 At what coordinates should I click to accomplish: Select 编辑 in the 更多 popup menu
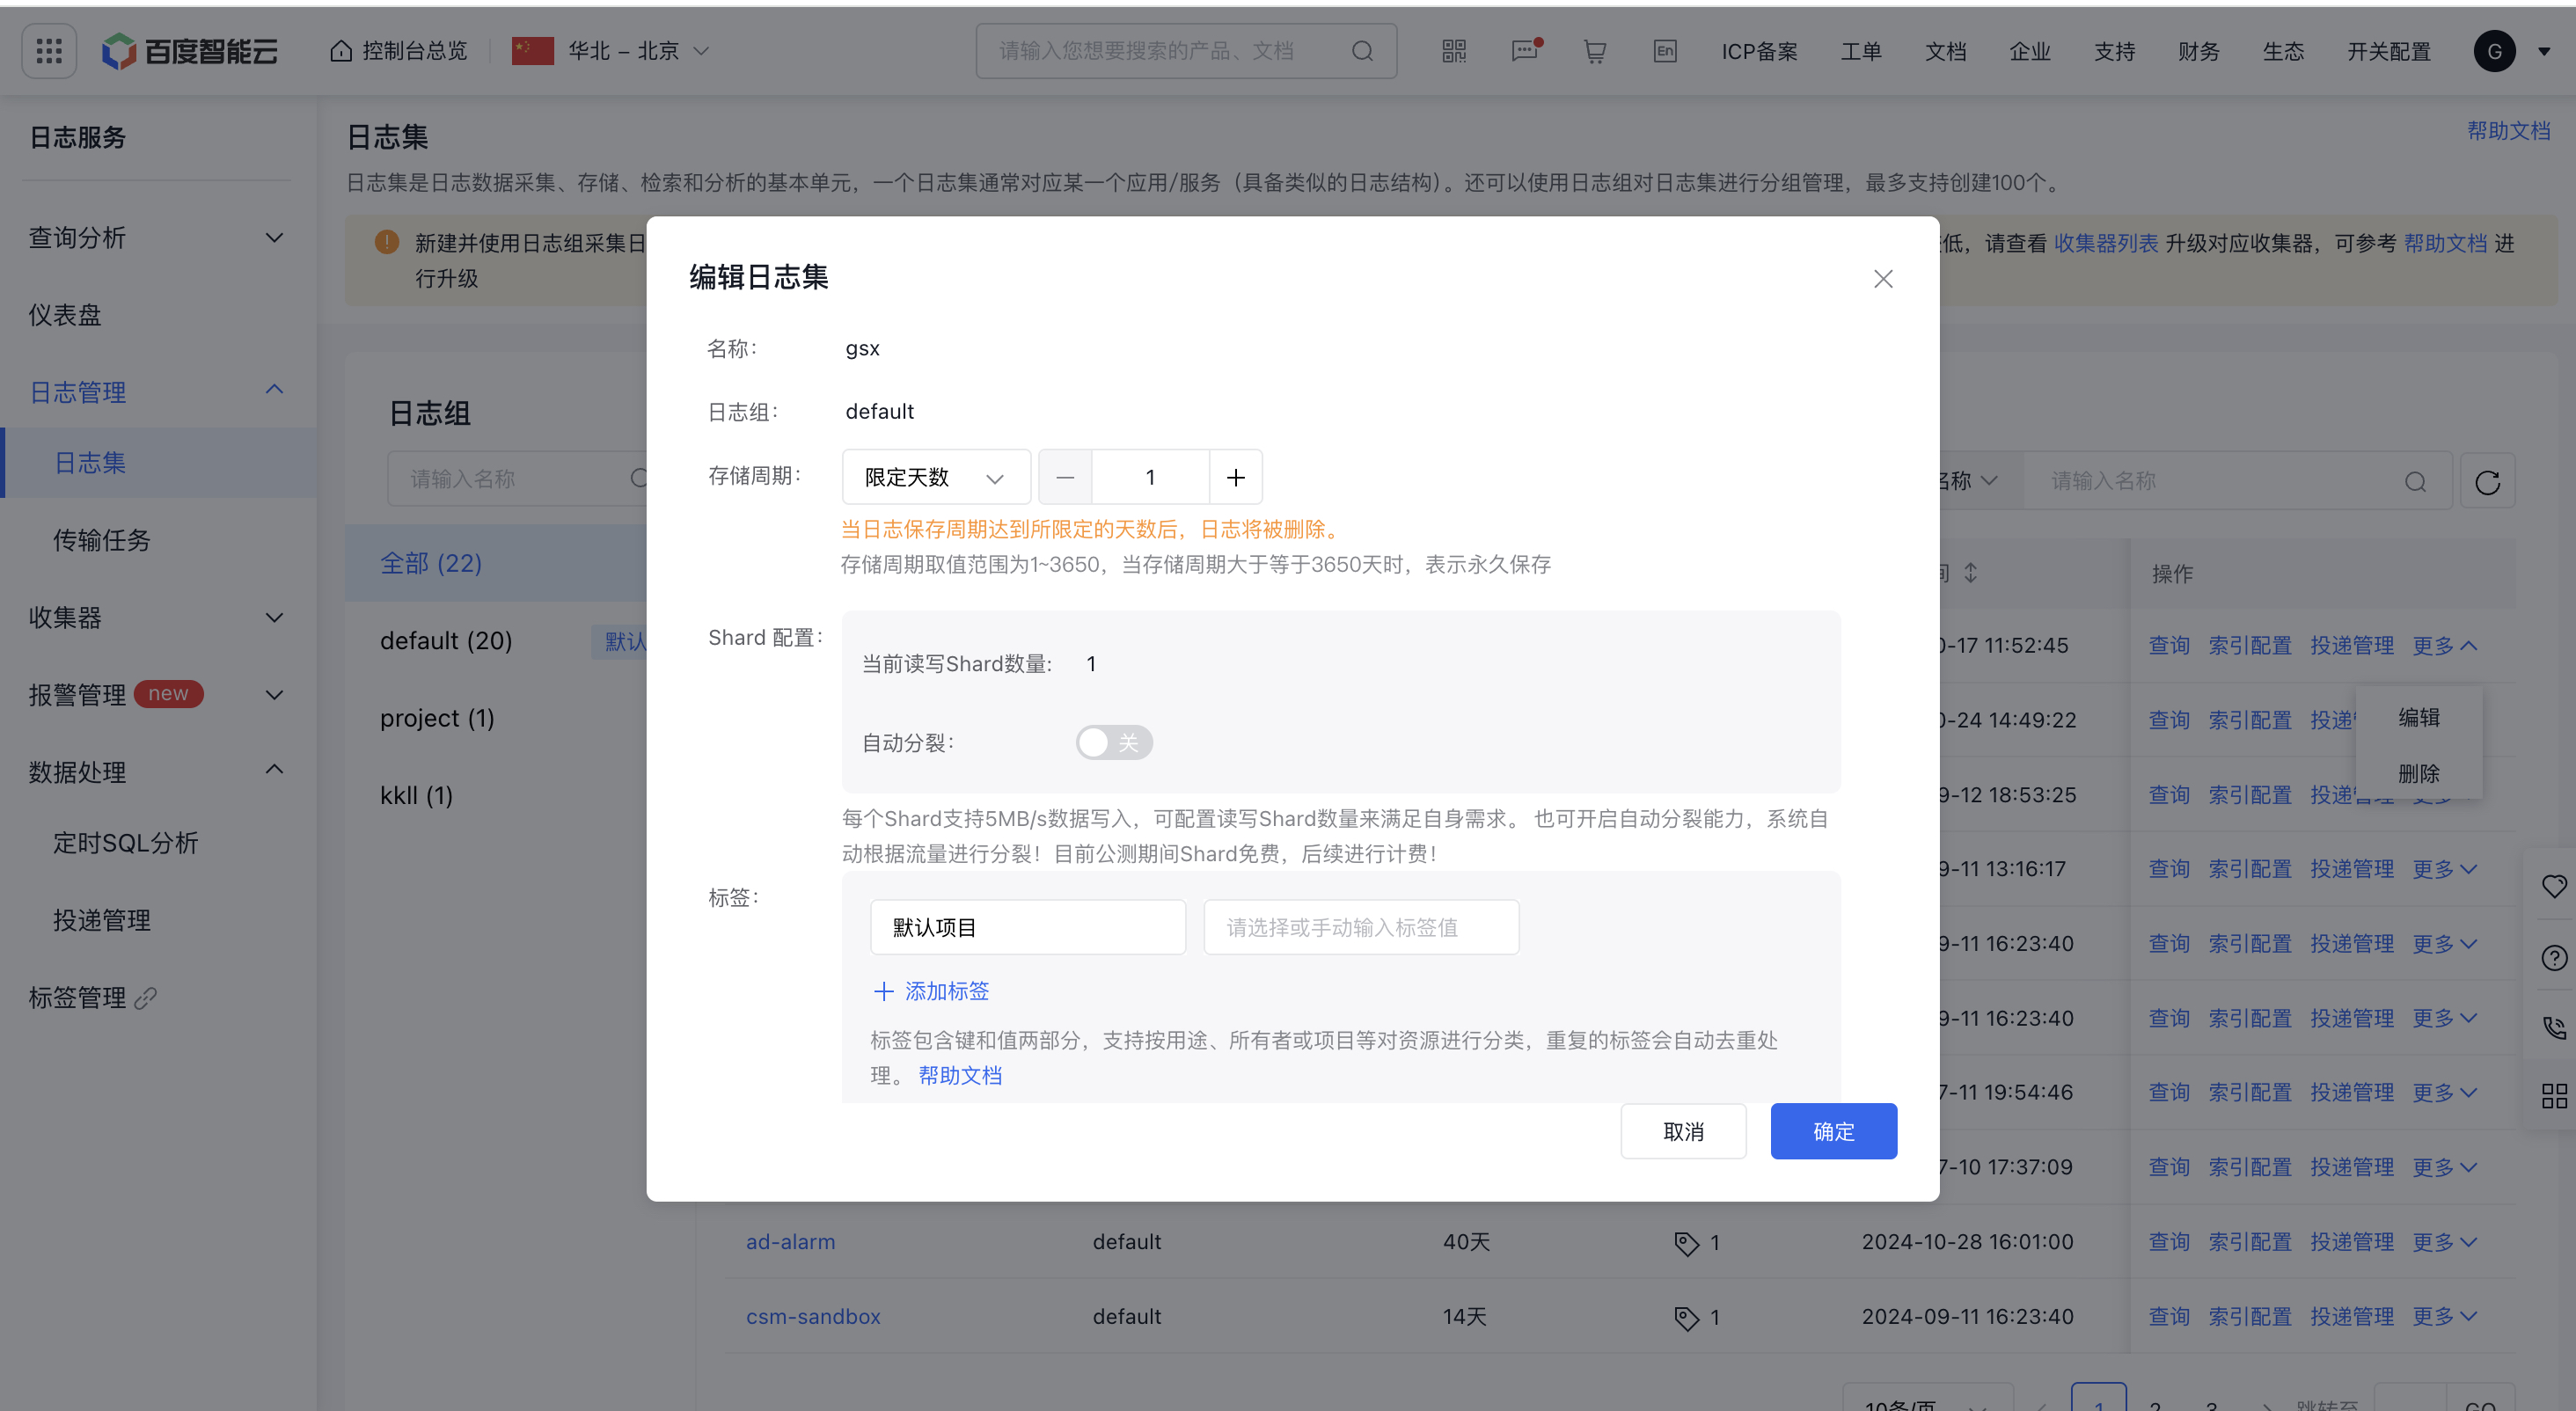click(x=2419, y=718)
